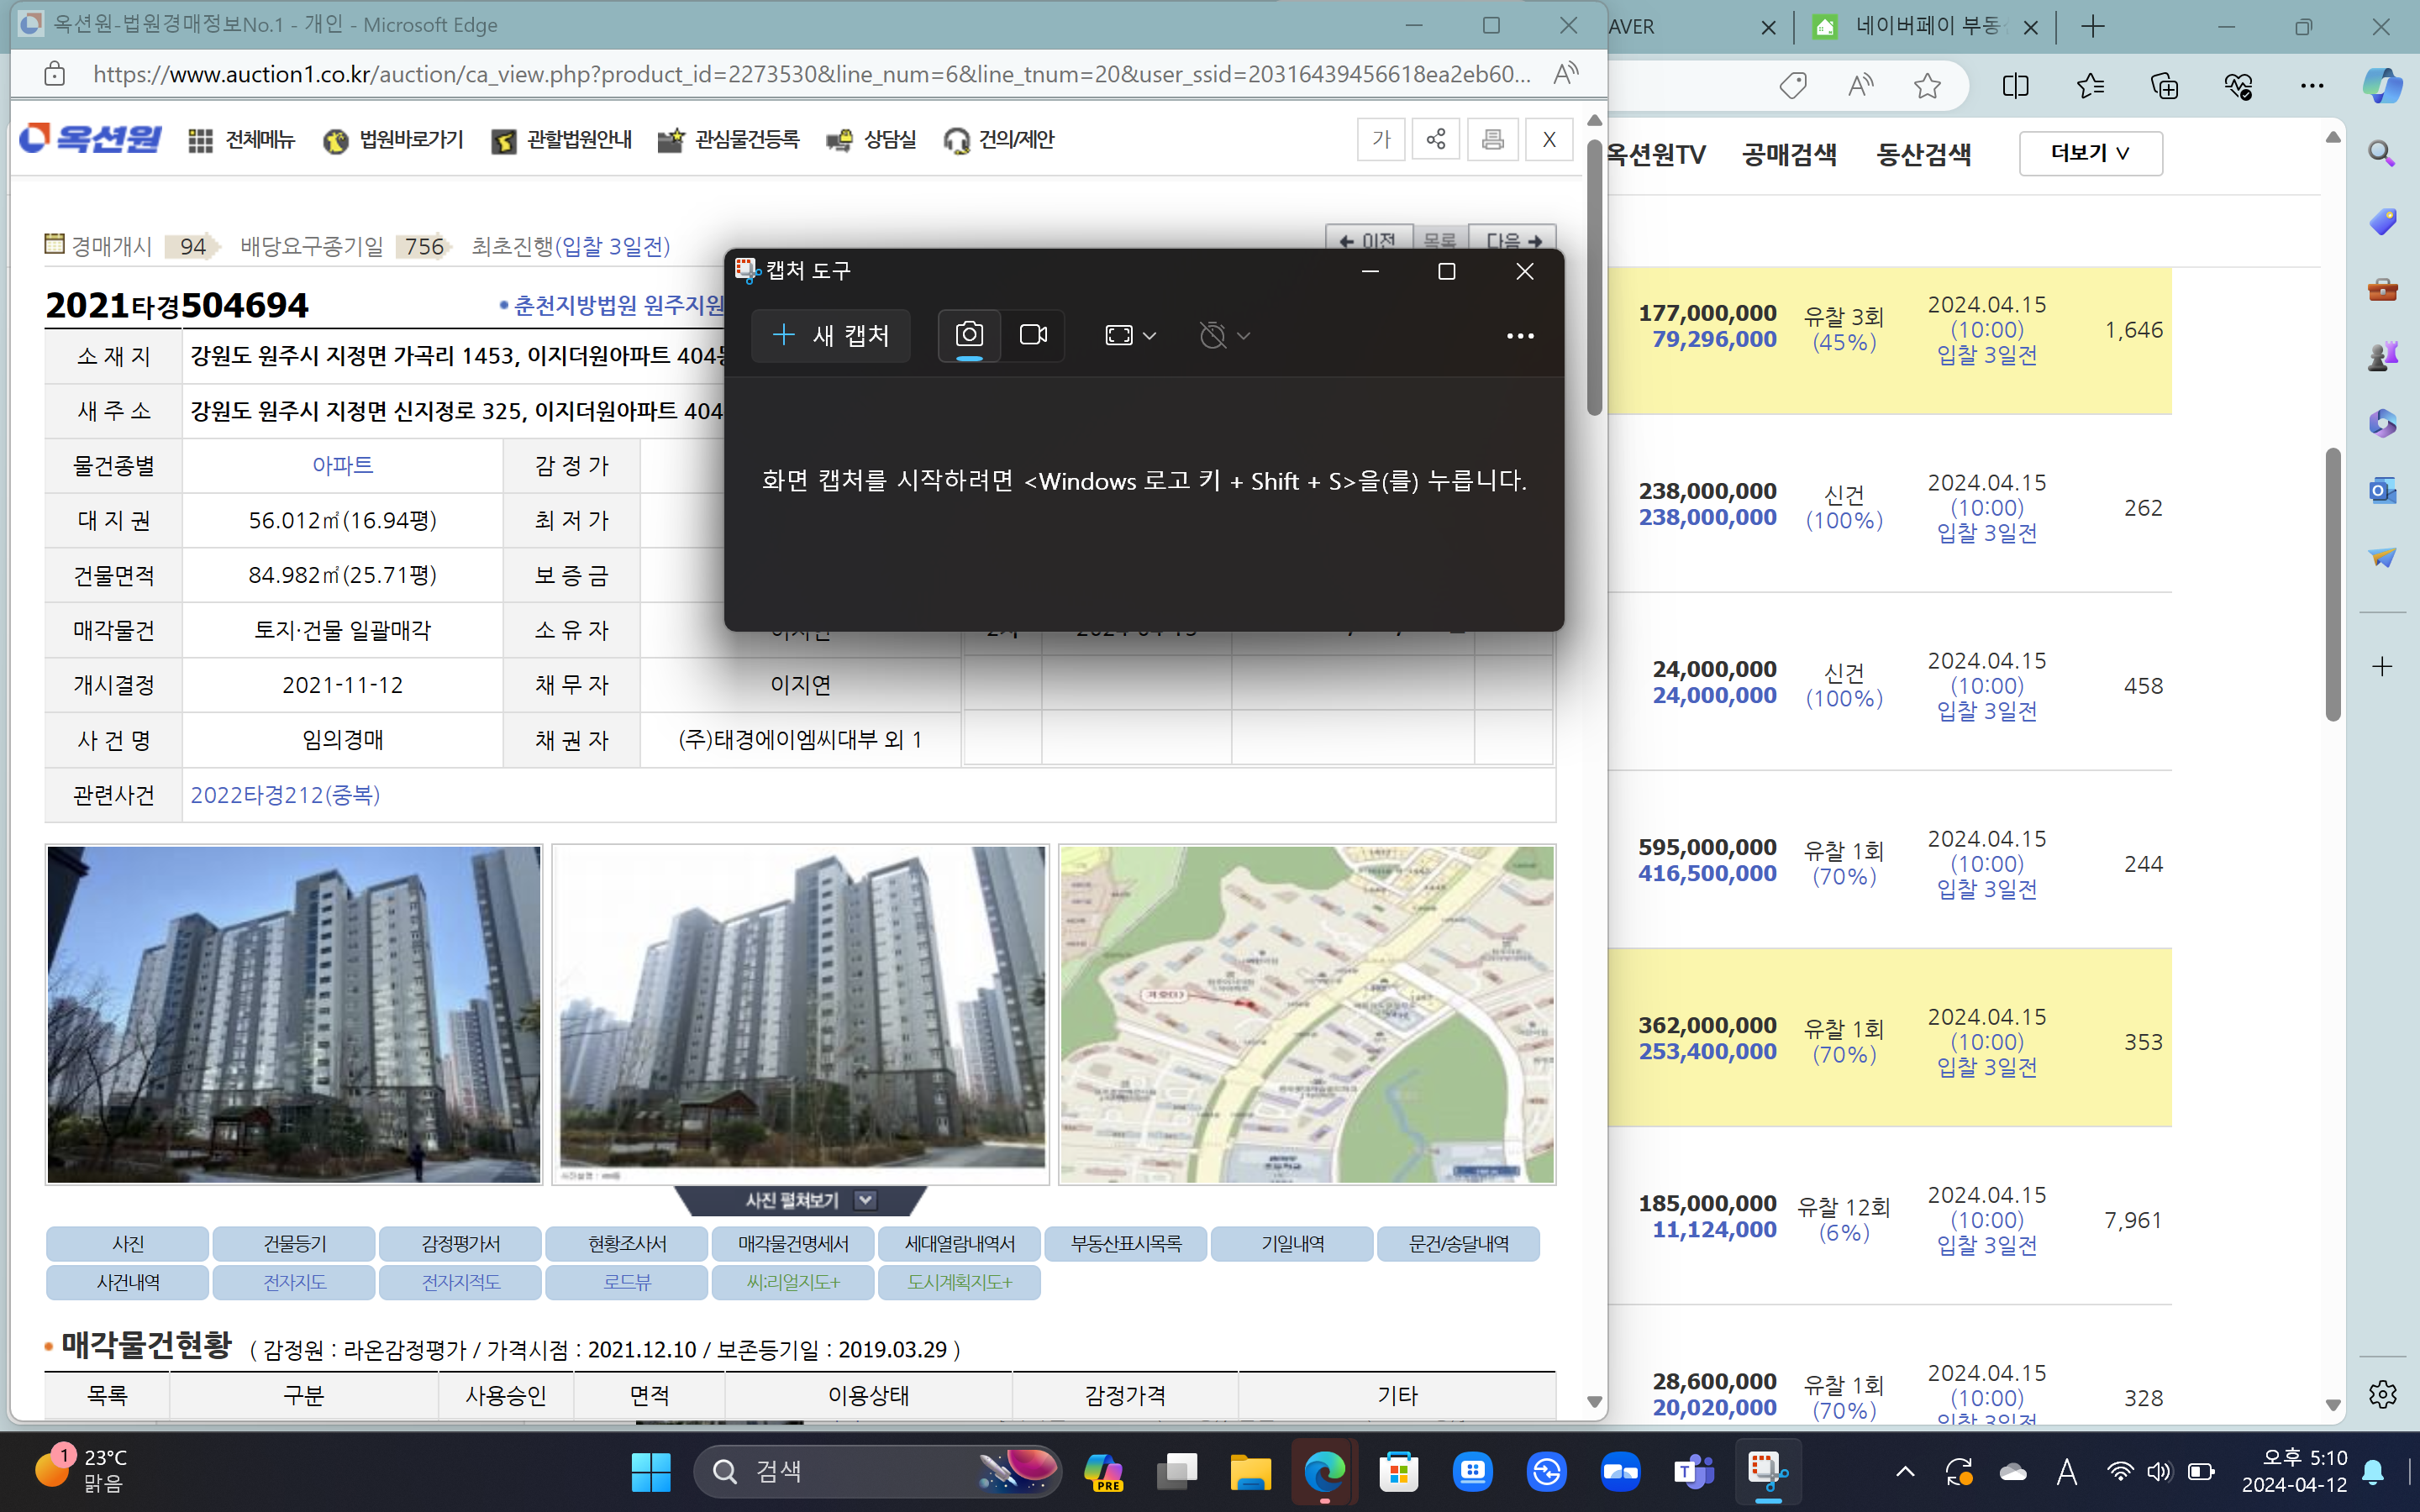Open capture shape mode dropdown
This screenshot has height=1512, width=2420.
coord(1130,335)
